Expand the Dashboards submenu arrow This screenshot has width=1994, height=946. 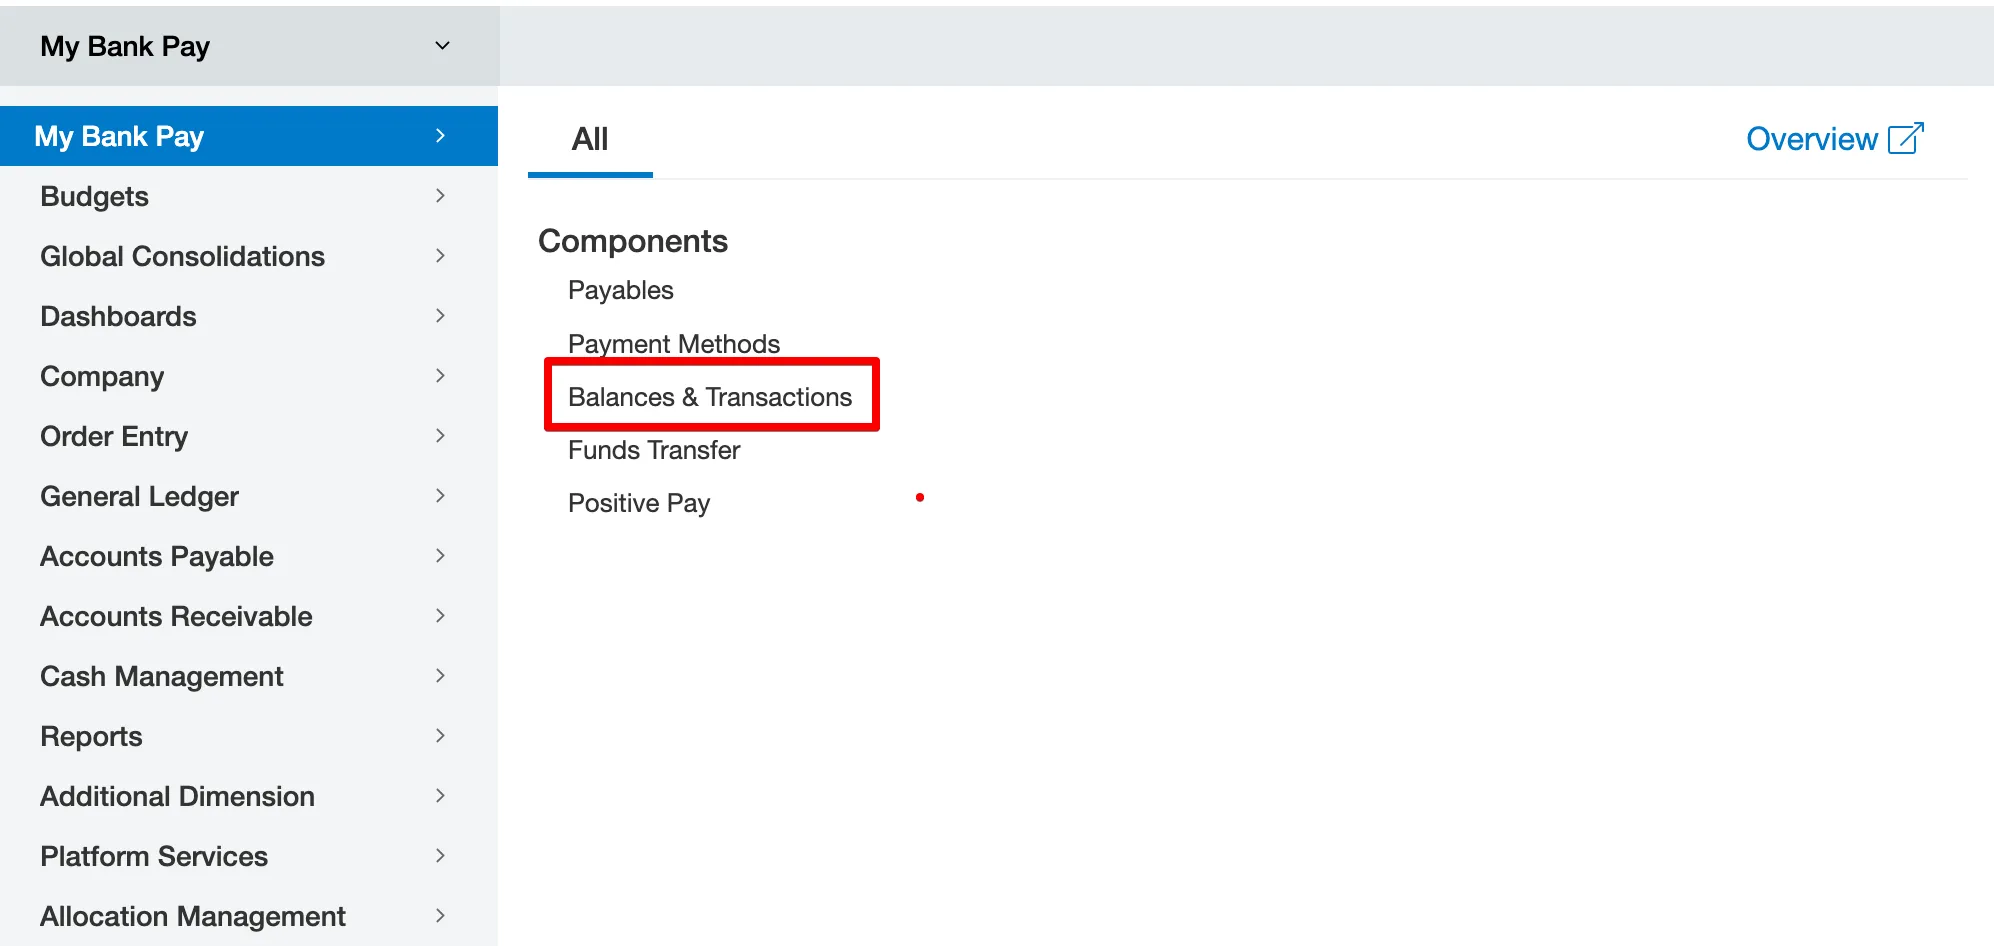tap(440, 316)
